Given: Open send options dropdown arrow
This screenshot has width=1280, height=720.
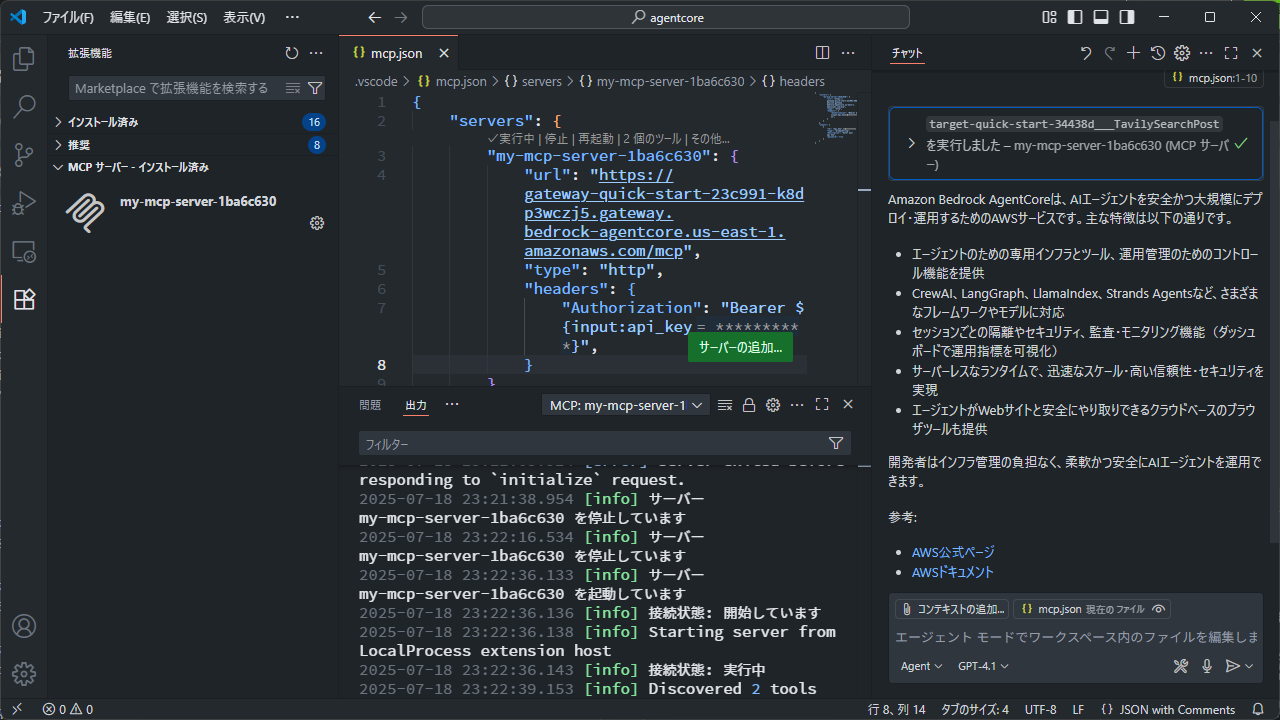Looking at the screenshot, I should coord(1249,666).
